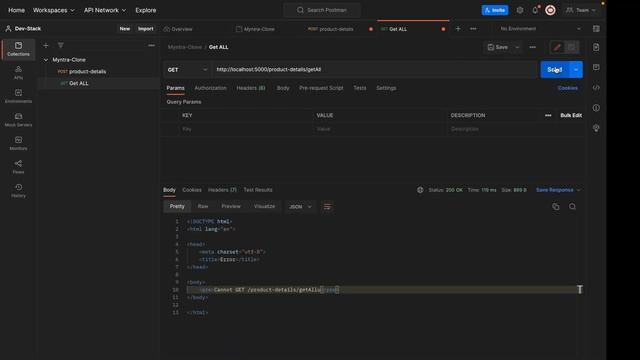Open the lightbulb related collections icon
Image resolution: width=640 pixels, height=360 pixels.
point(596,128)
